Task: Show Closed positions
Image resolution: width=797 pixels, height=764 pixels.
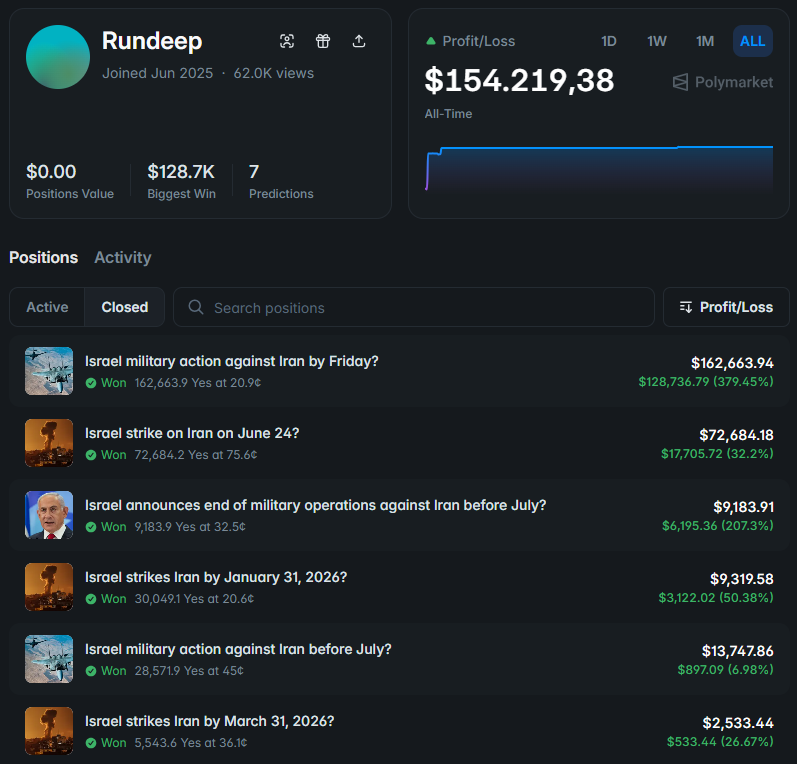Action: 125,307
